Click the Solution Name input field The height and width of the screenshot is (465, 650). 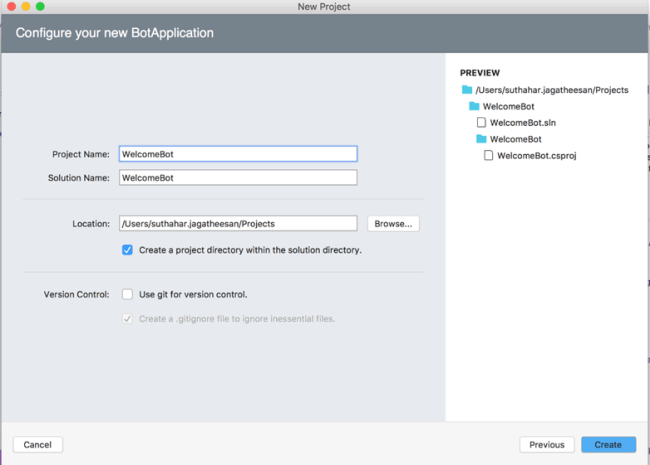pyautogui.click(x=238, y=178)
